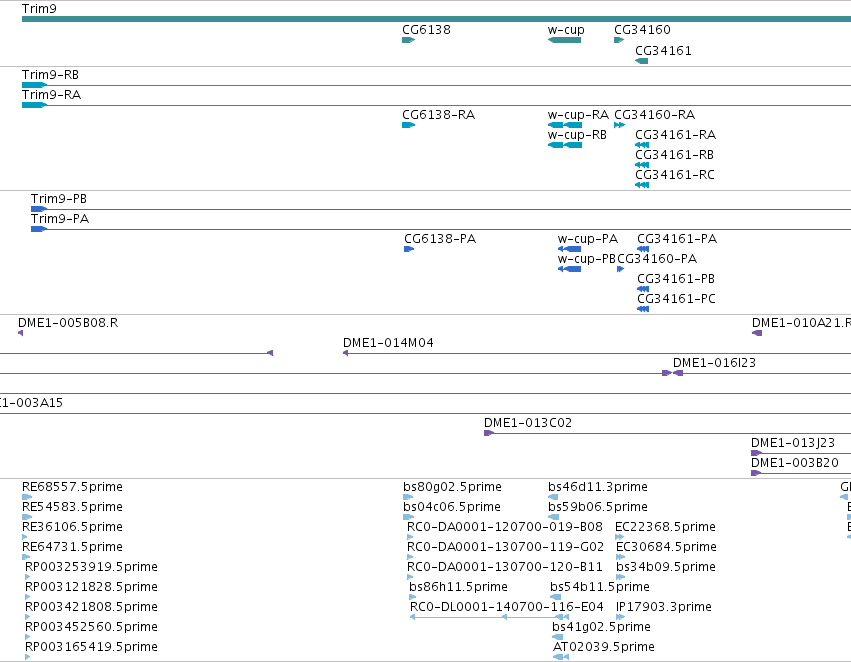
Task: Click the IP17903.3prime EST label
Action: point(664,607)
